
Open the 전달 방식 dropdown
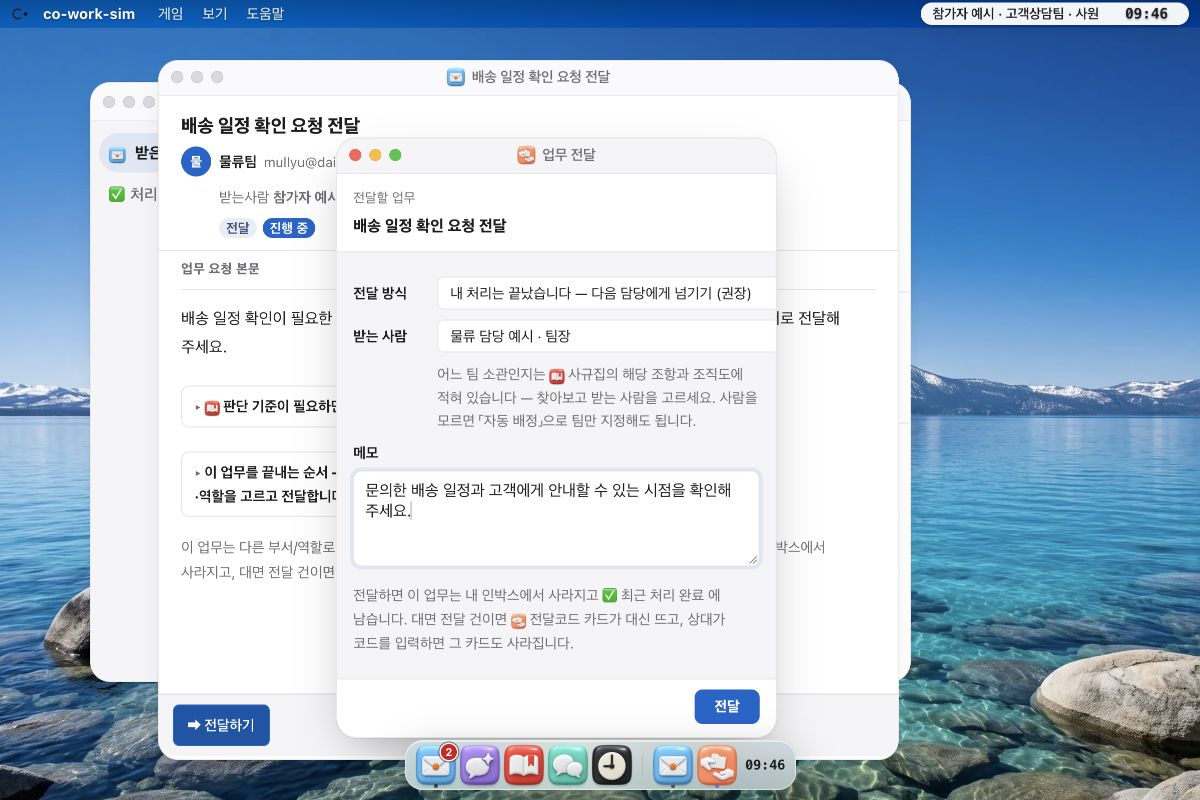[606, 293]
